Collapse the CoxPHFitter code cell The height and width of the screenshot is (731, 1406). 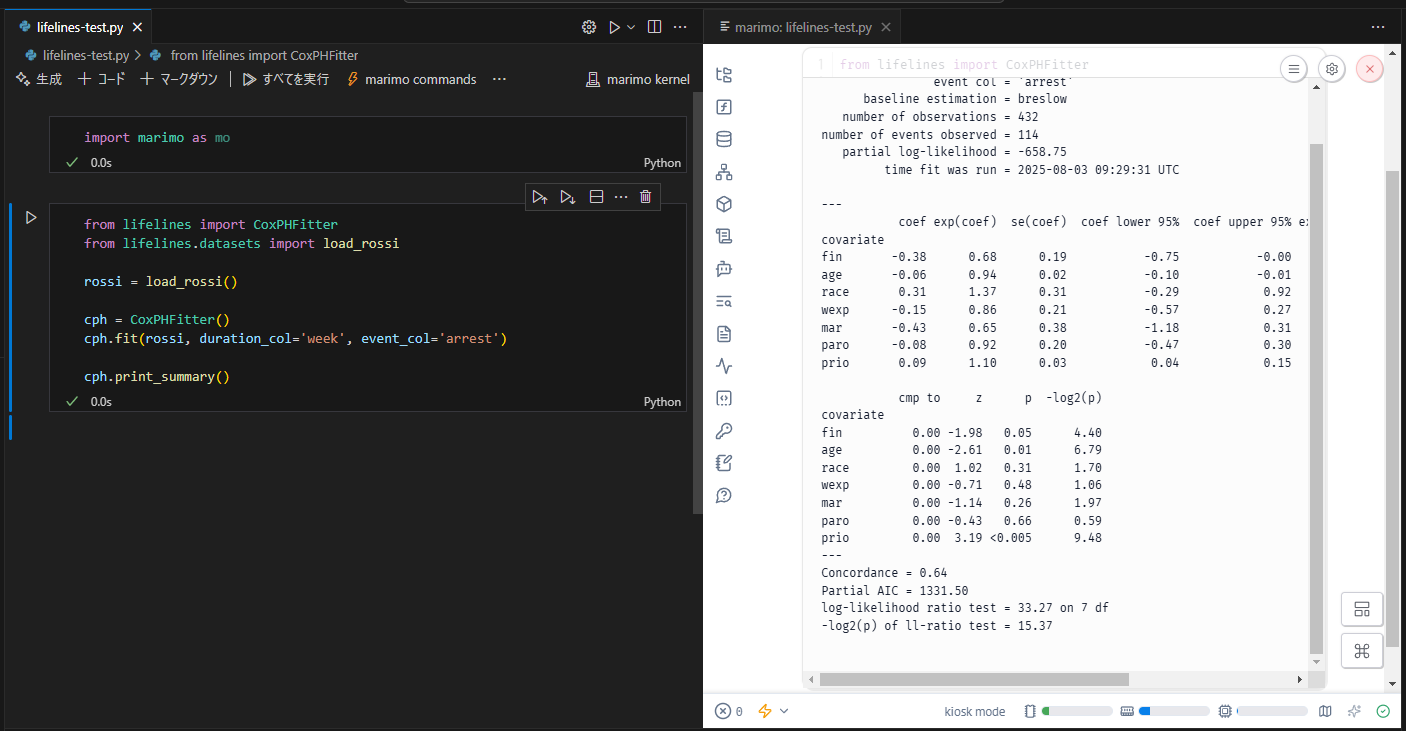pos(596,196)
